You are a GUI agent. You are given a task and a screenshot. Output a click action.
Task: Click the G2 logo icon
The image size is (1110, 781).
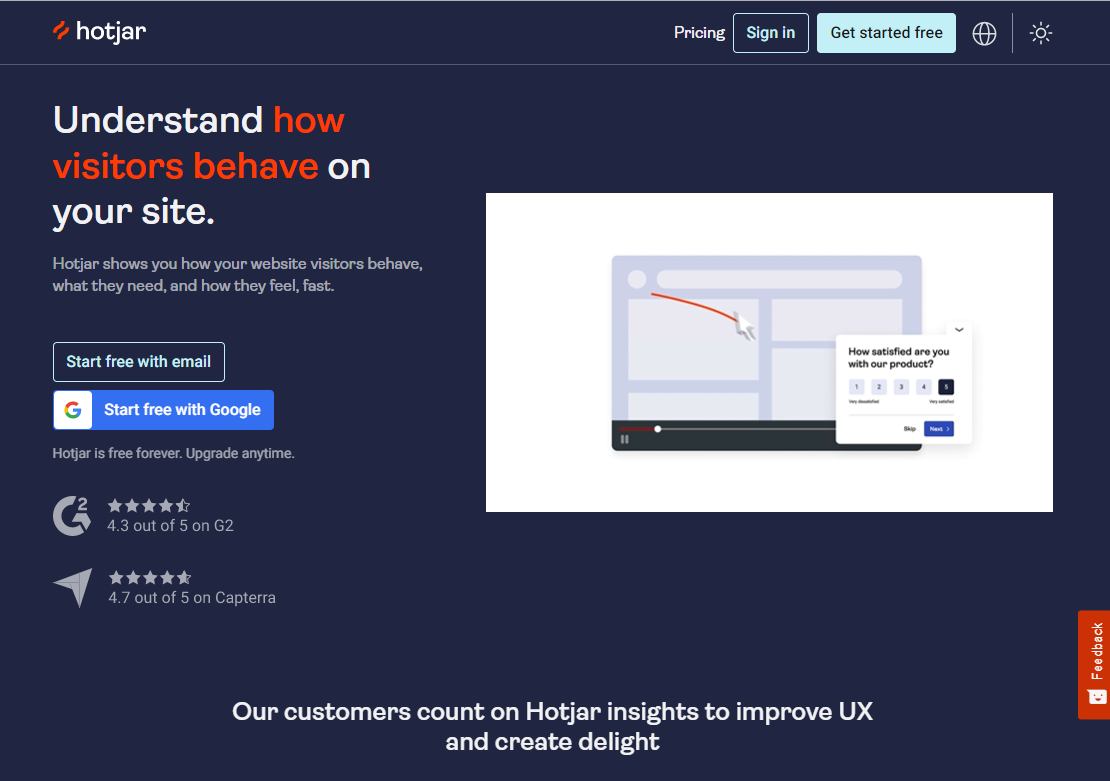[x=71, y=515]
